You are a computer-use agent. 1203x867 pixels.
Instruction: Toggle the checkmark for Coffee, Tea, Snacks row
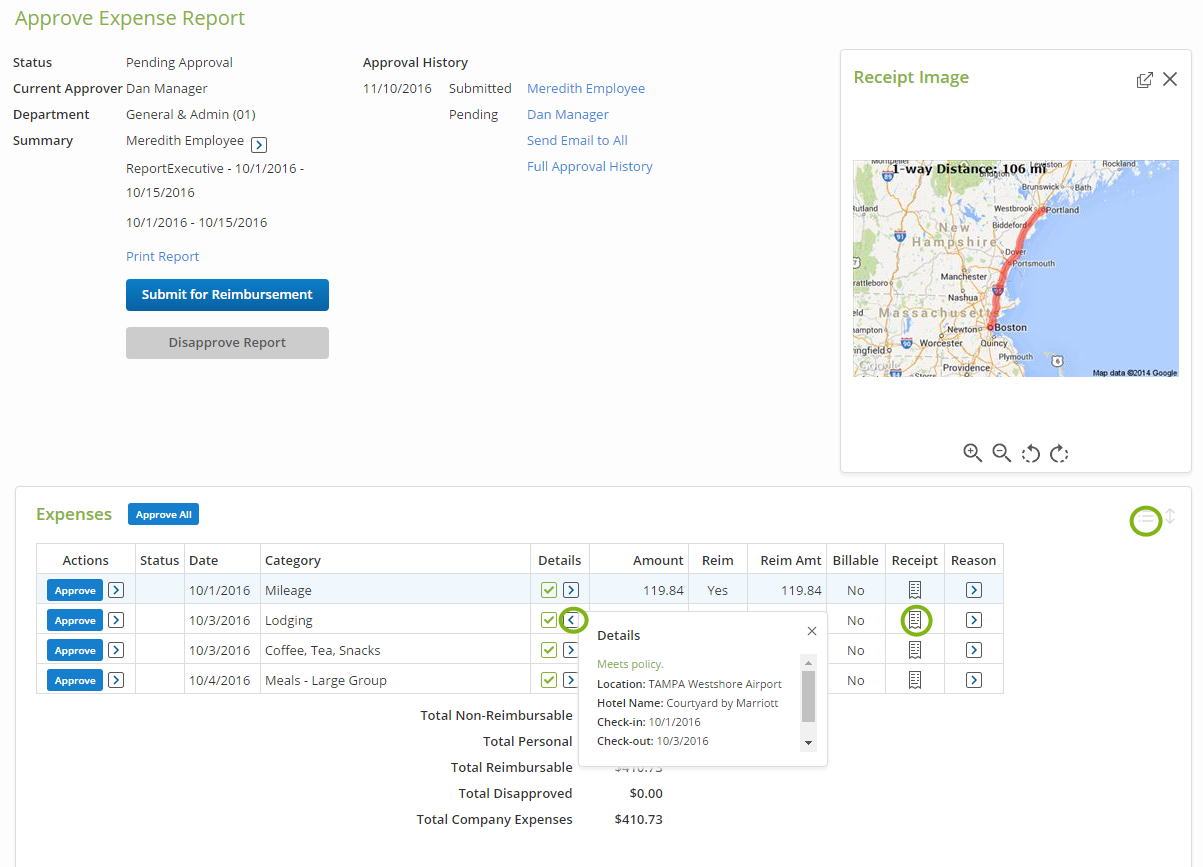click(549, 650)
